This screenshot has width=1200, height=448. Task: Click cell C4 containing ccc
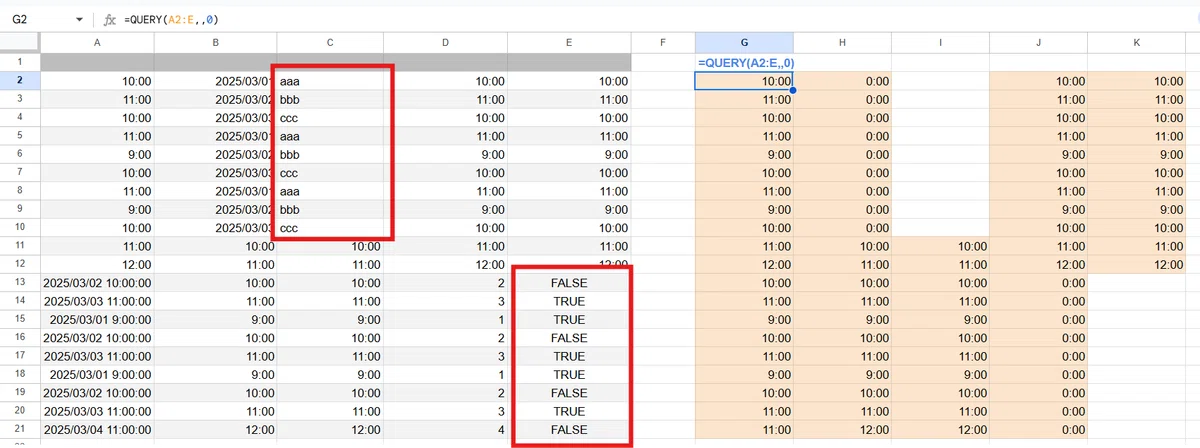pyautogui.click(x=331, y=118)
